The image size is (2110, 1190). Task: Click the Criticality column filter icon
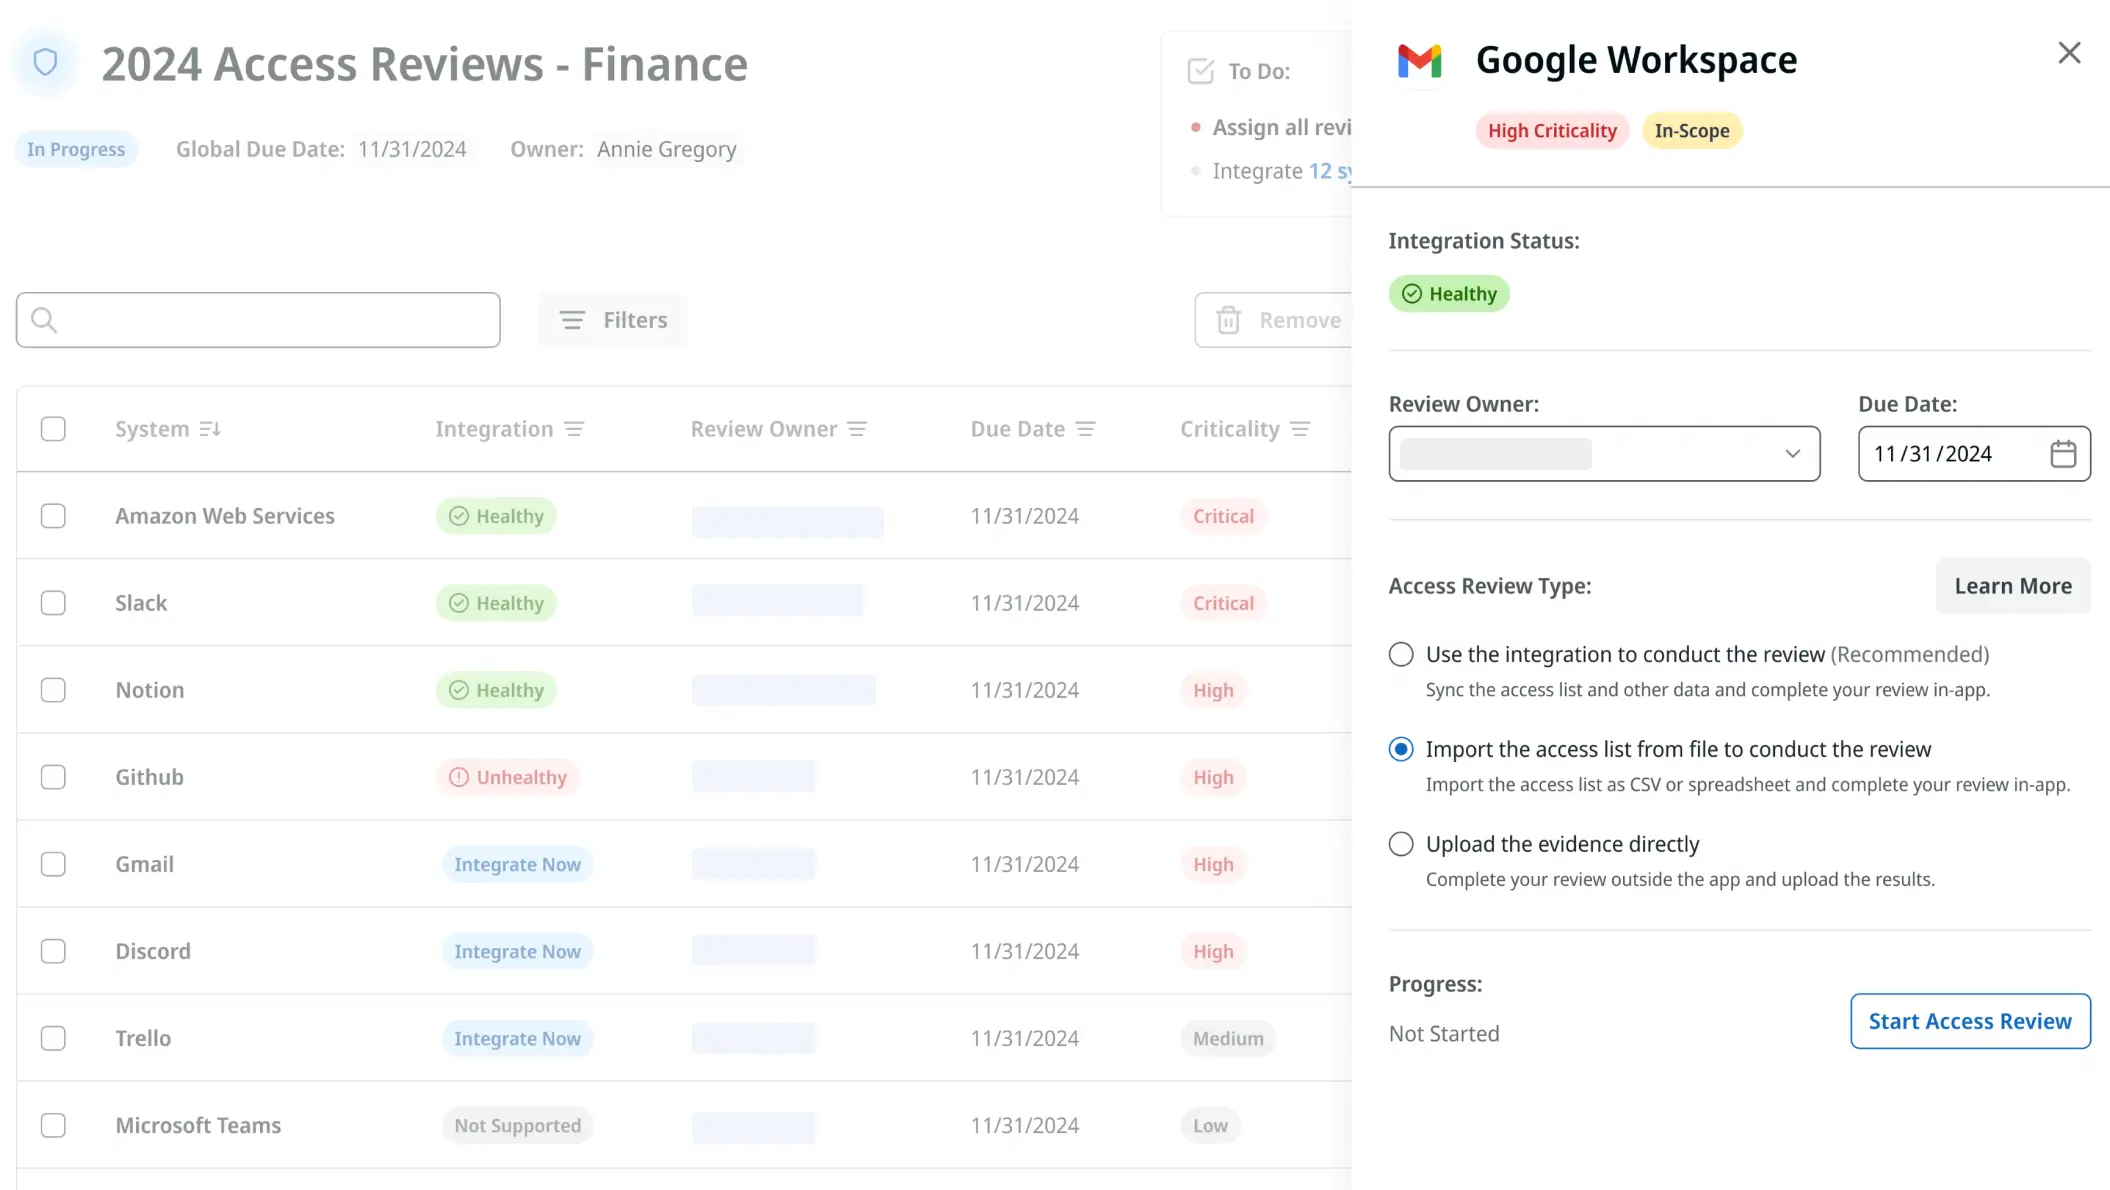click(1300, 429)
